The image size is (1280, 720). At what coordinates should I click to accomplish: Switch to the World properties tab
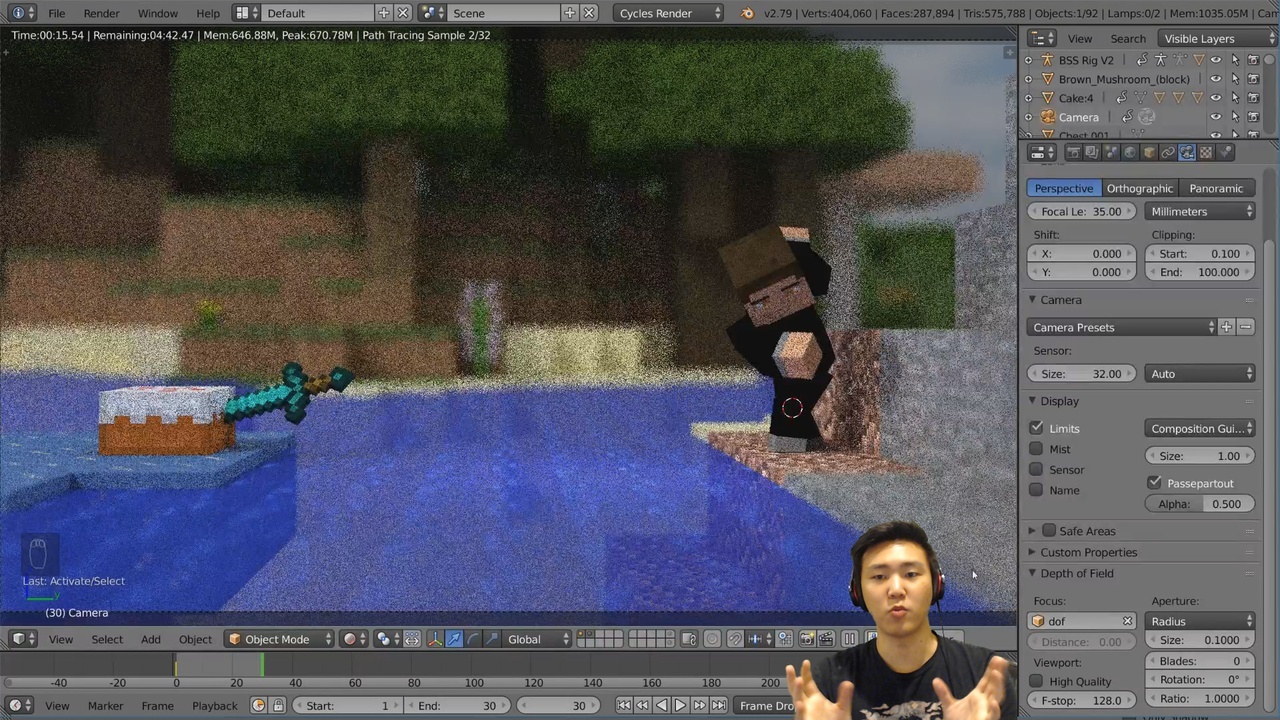pyautogui.click(x=1130, y=152)
